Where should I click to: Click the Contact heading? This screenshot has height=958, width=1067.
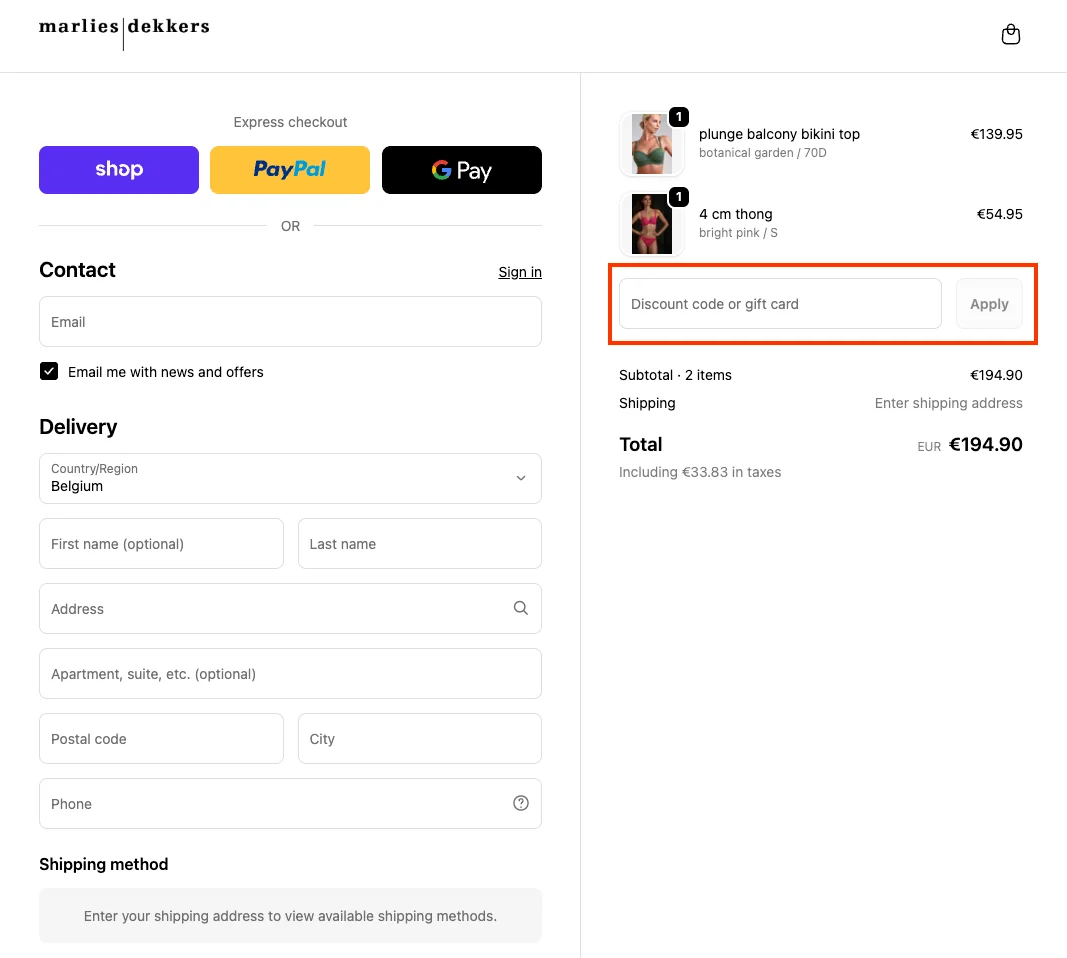pyautogui.click(x=78, y=270)
